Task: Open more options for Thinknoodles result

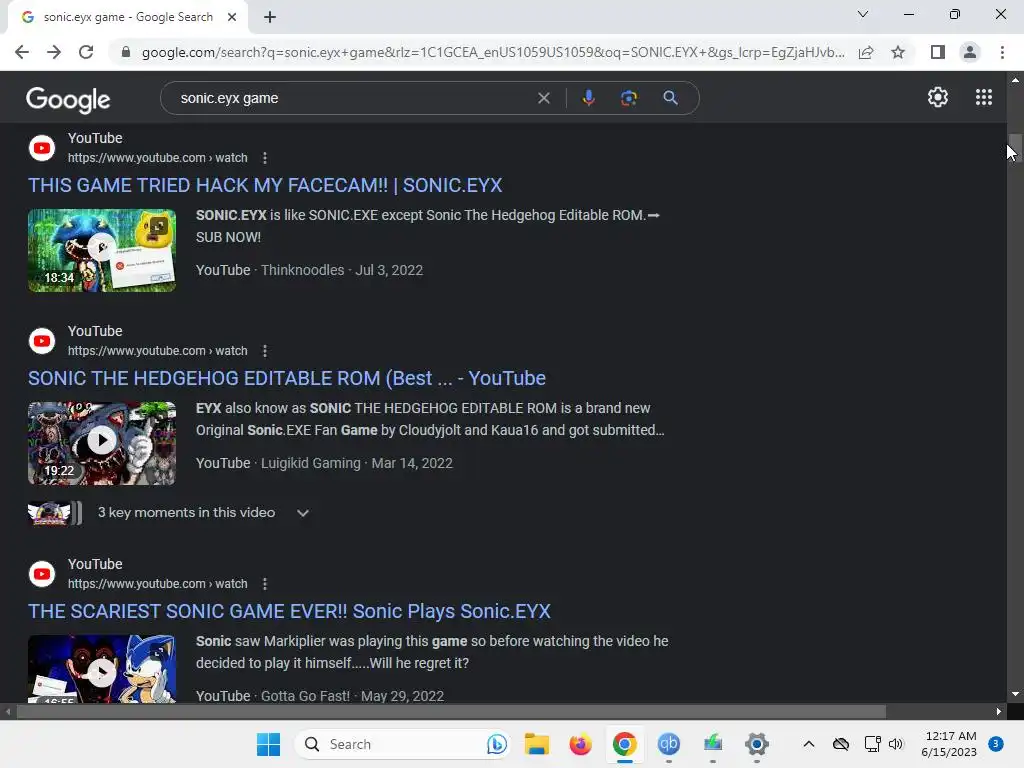Action: point(264,158)
